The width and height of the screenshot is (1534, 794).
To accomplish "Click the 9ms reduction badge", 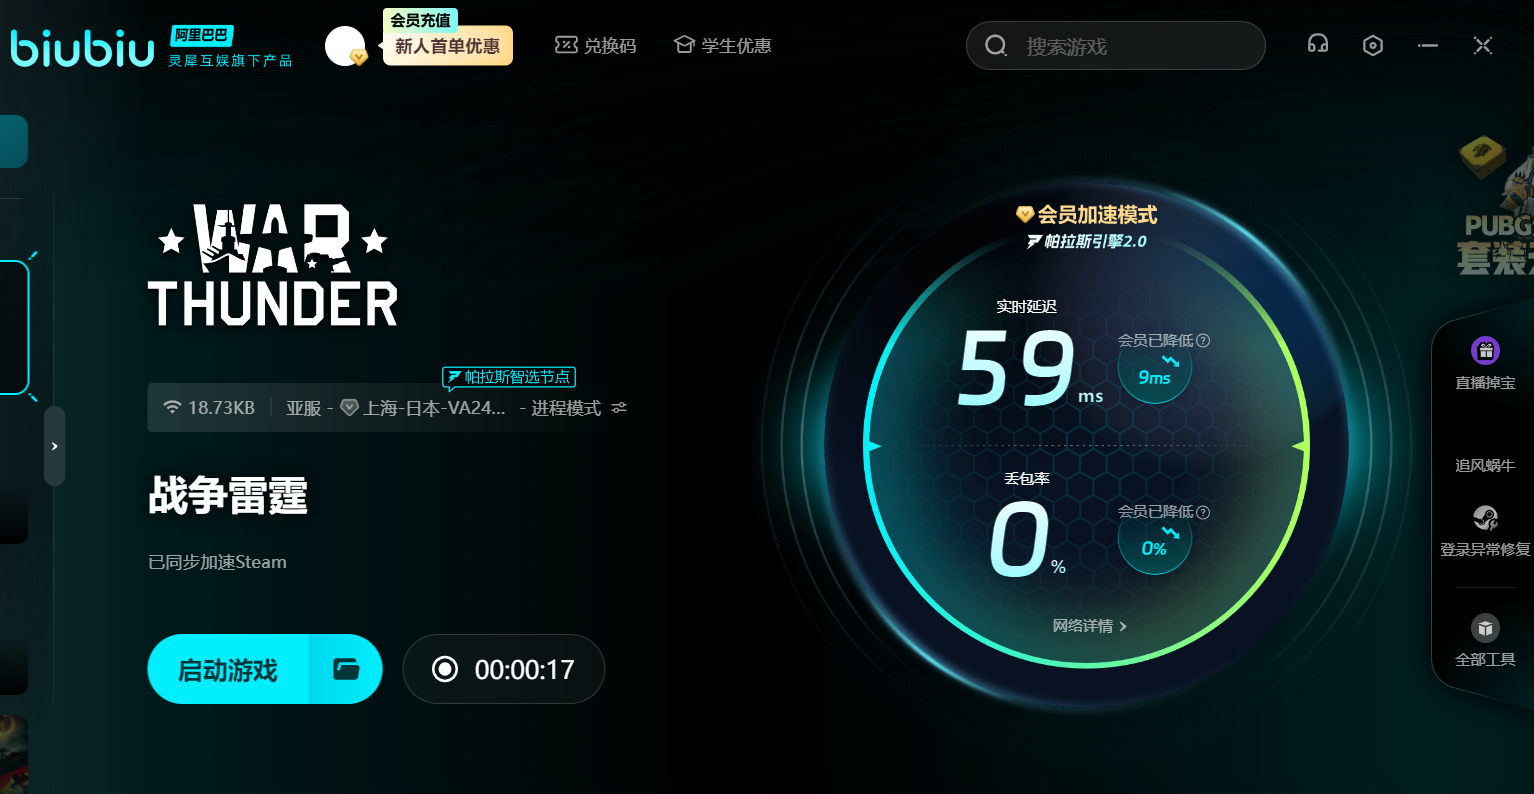I will (1154, 369).
